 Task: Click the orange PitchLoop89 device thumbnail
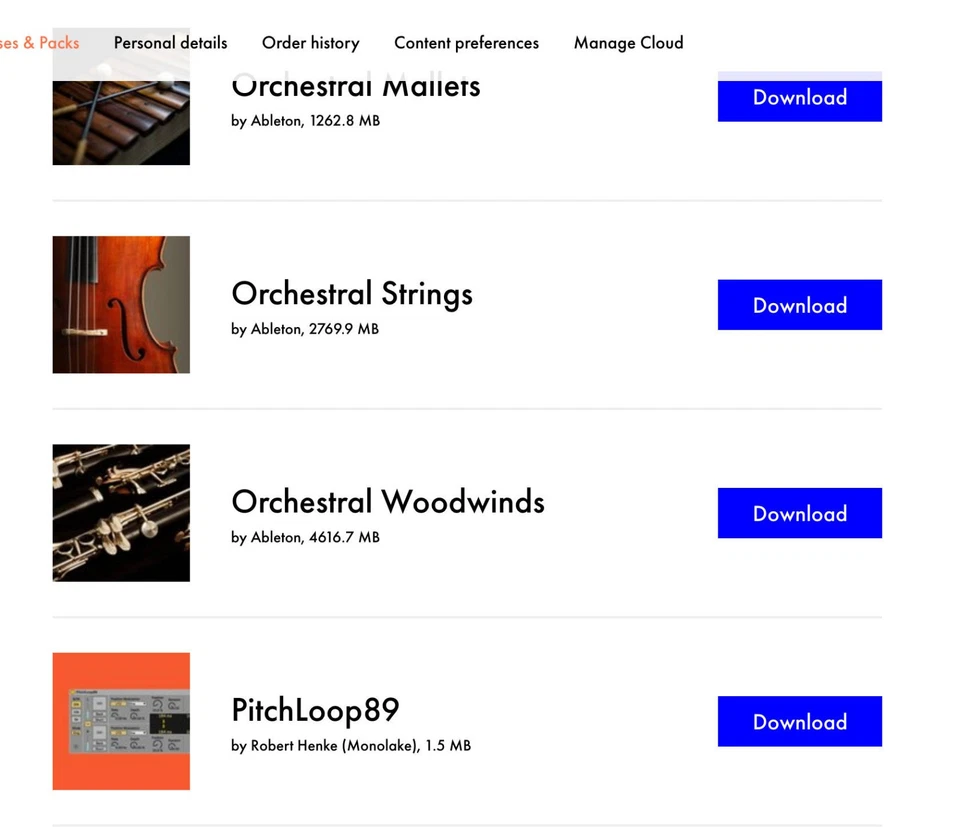[121, 721]
